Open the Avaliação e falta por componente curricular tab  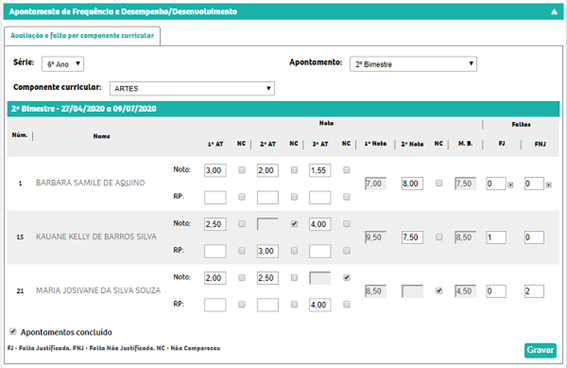[x=82, y=36]
